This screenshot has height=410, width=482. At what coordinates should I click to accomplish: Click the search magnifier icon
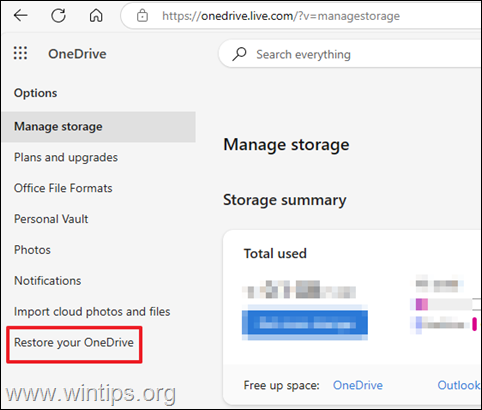pyautogui.click(x=239, y=54)
